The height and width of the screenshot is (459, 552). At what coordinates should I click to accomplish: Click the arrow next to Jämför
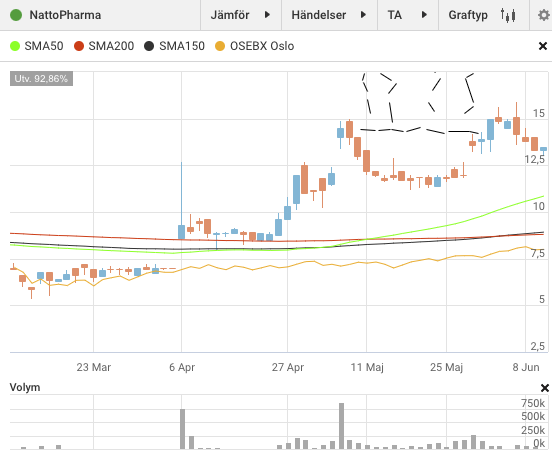267,15
